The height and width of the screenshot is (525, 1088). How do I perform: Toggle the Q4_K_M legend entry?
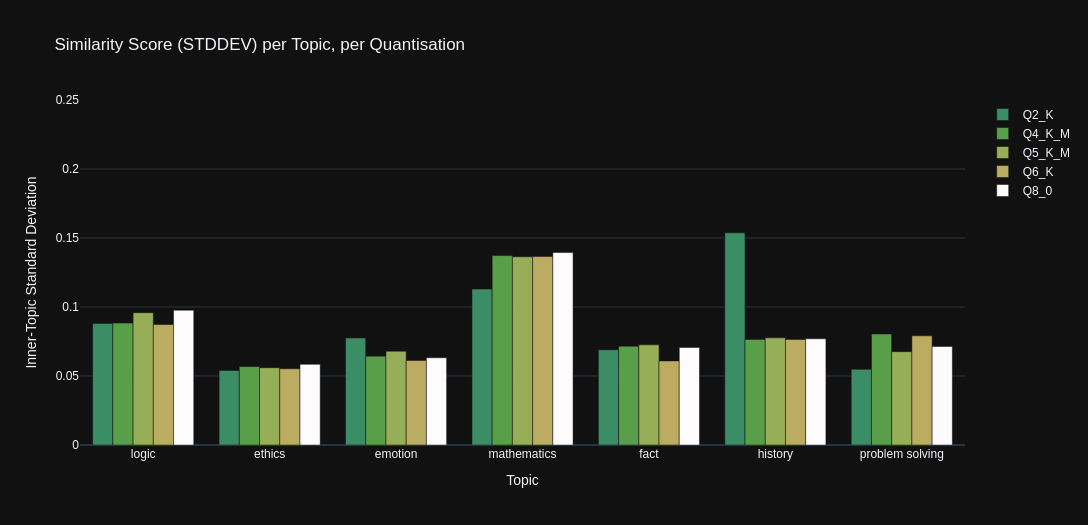coord(1034,134)
